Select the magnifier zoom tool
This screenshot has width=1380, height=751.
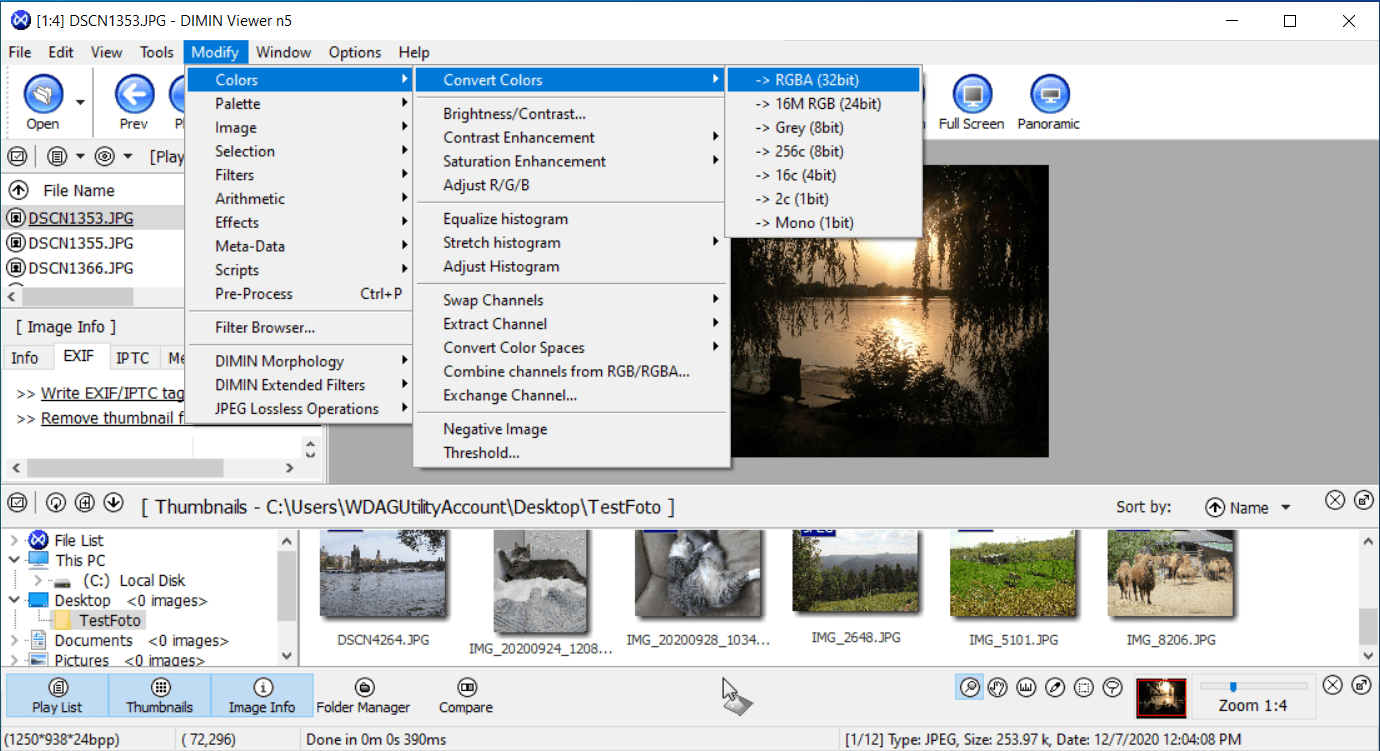(968, 688)
